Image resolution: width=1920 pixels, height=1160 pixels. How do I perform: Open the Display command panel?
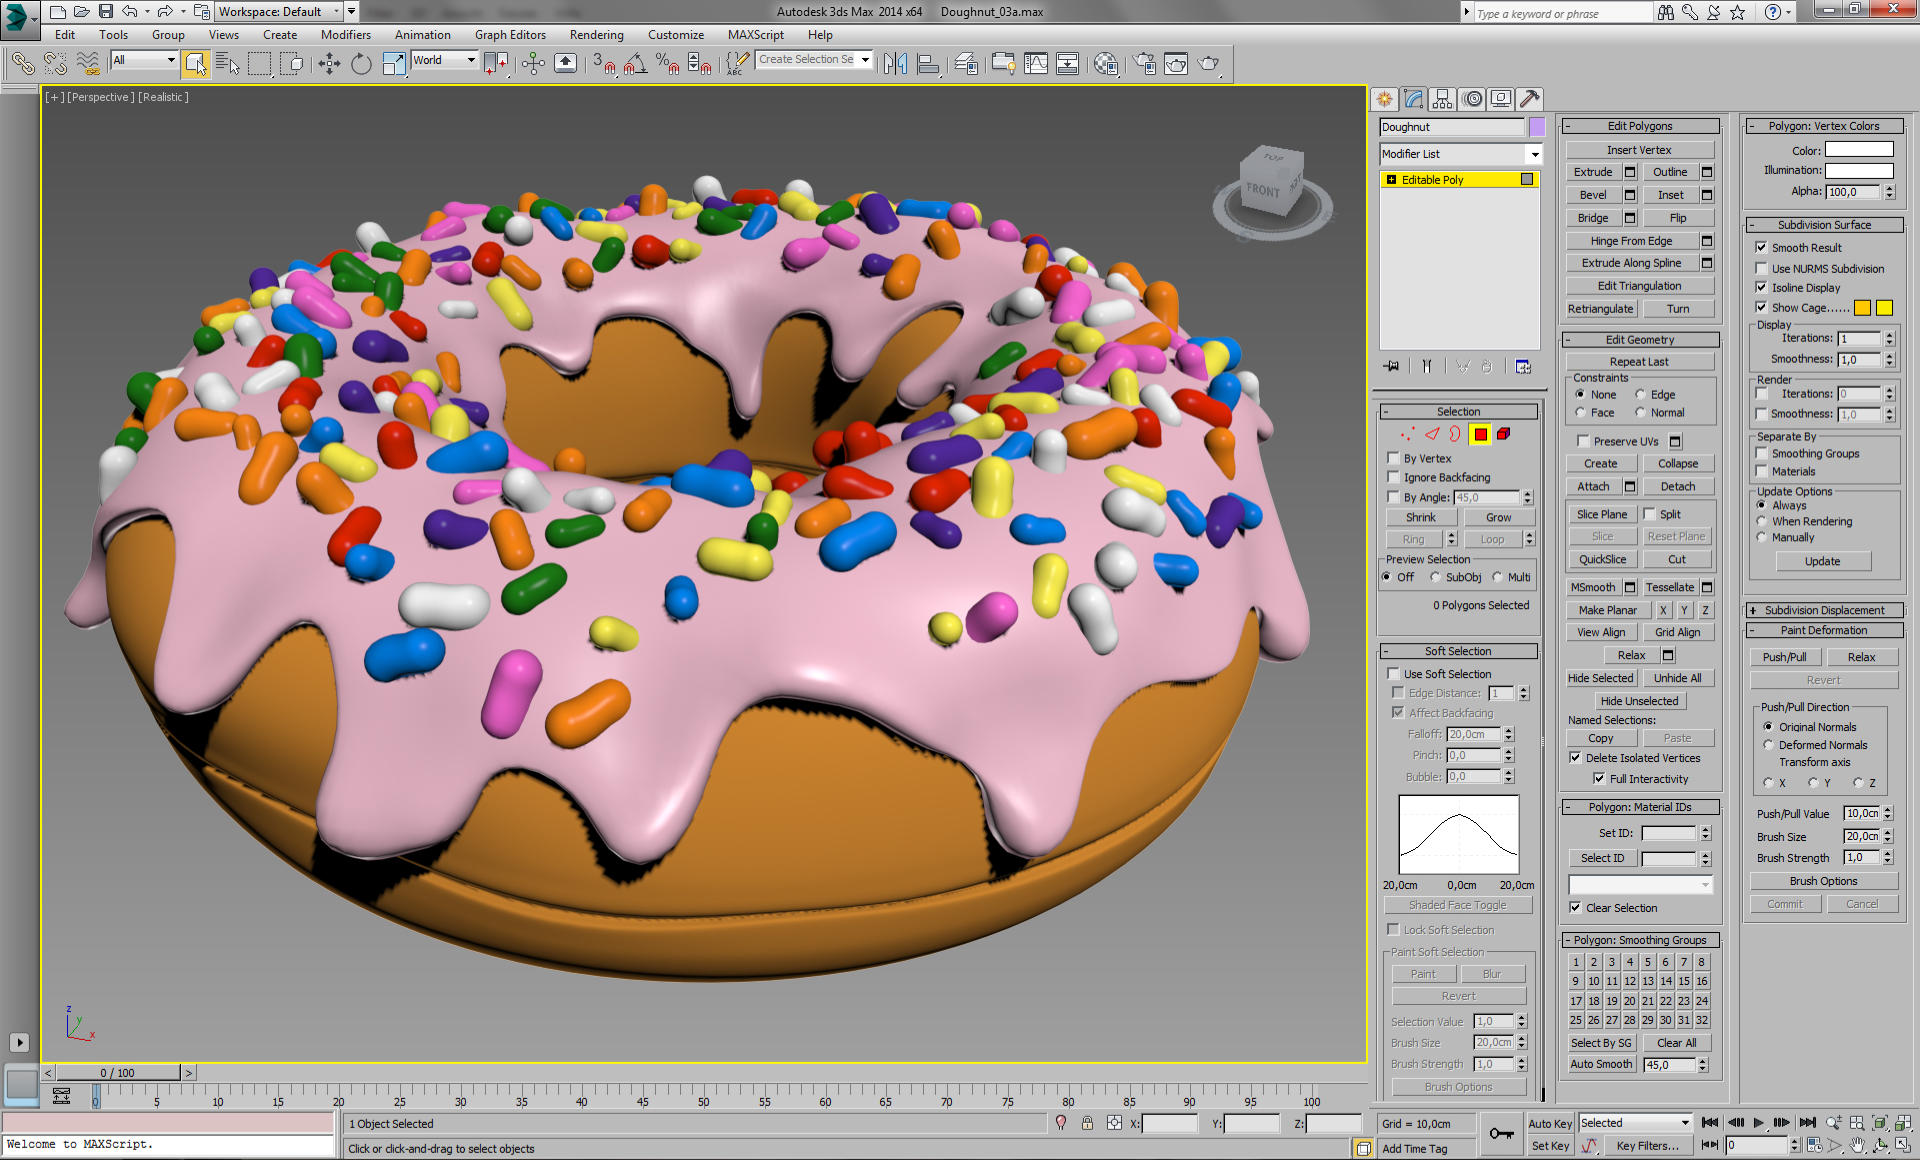coord(1501,99)
